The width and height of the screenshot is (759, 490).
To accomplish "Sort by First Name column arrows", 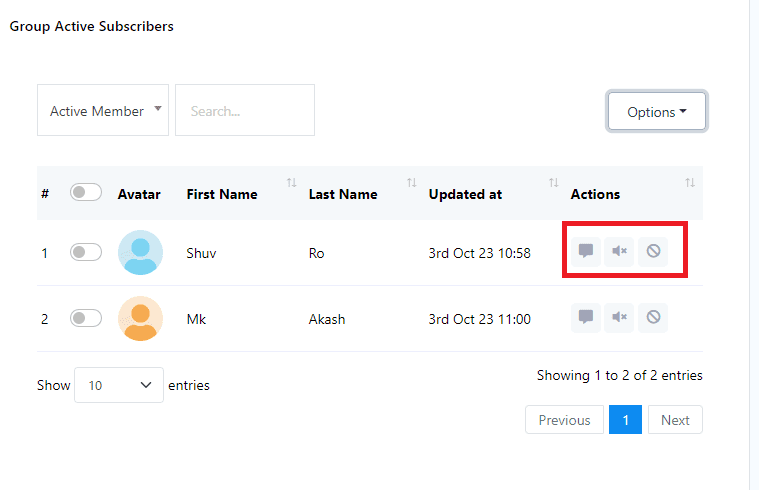I will coord(291,183).
